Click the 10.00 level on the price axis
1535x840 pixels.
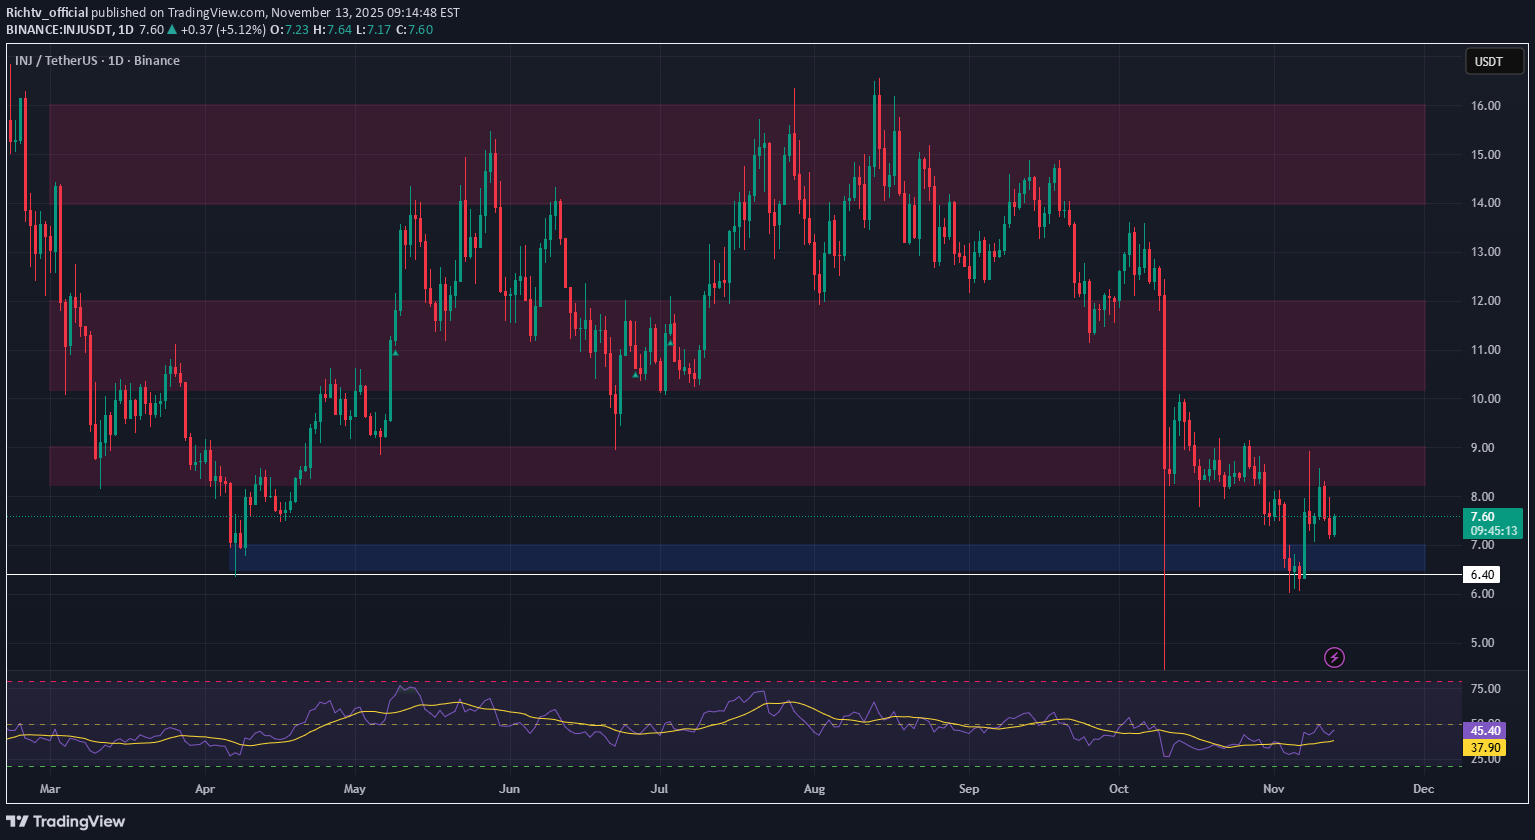pos(1484,399)
